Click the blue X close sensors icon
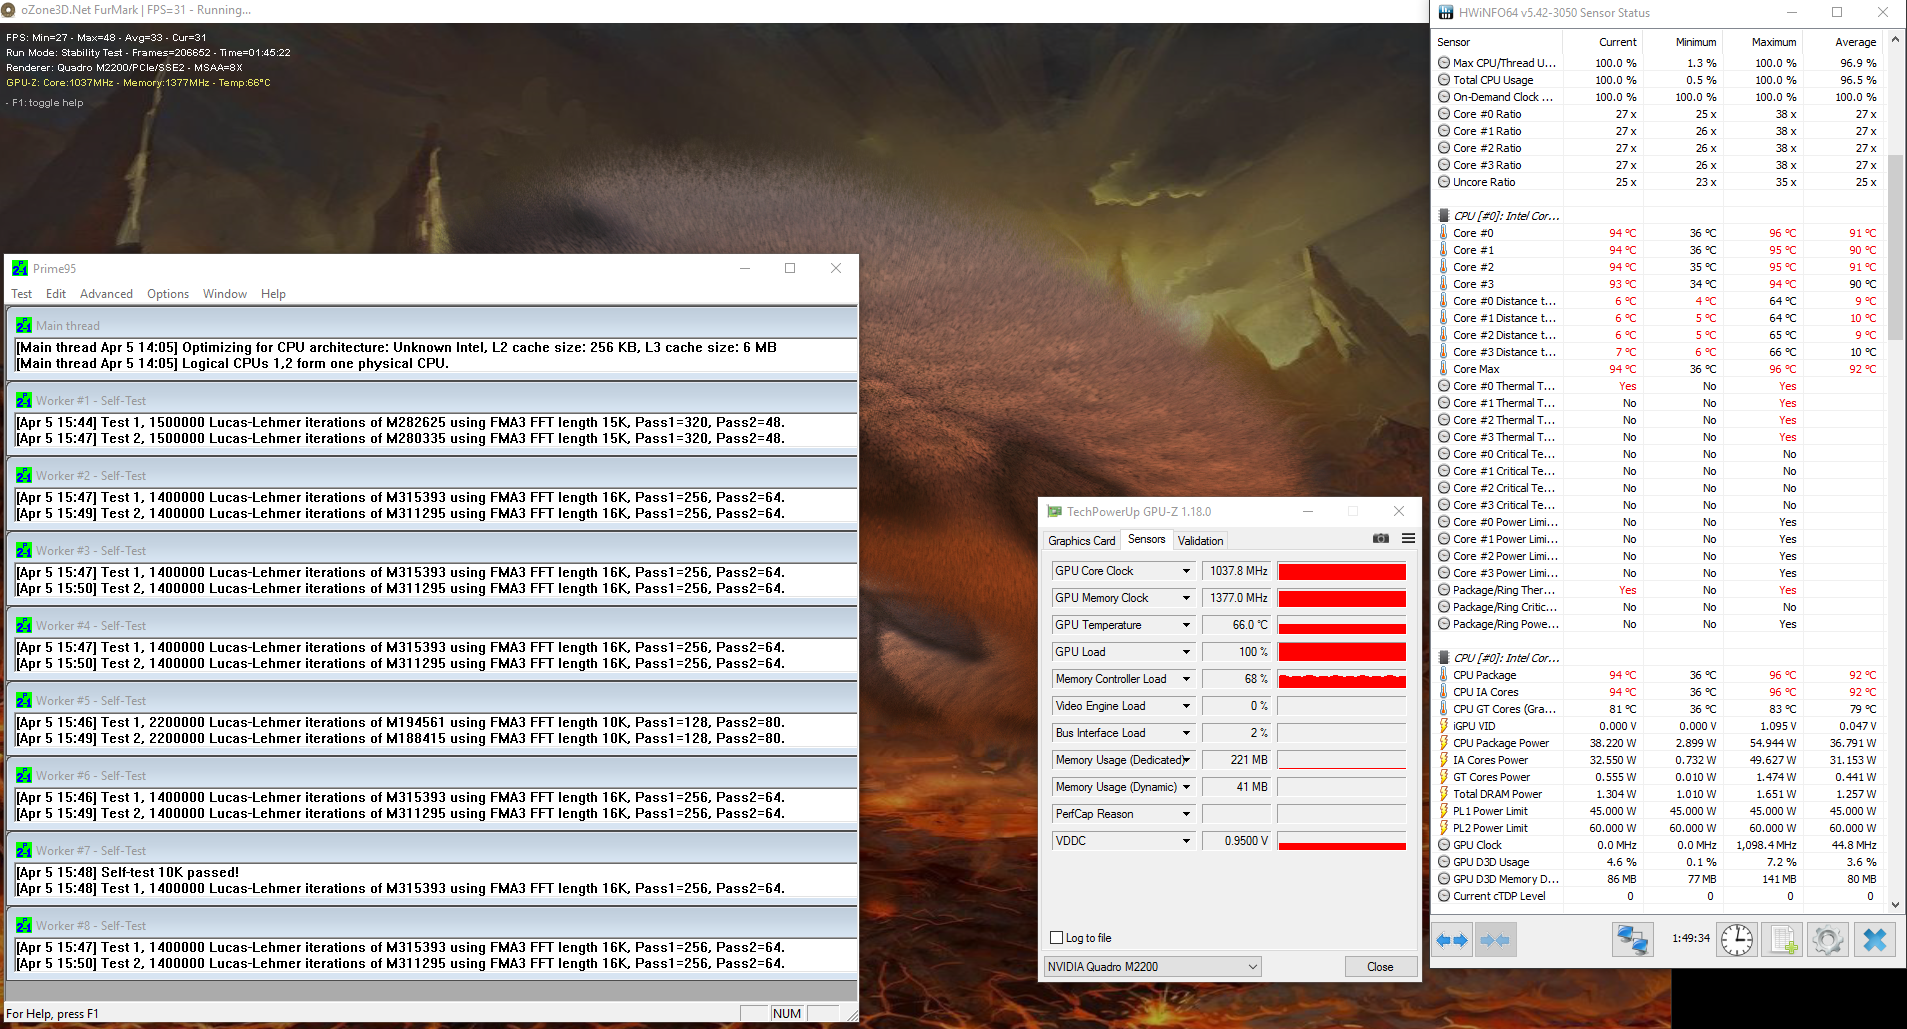The image size is (1907, 1029). pyautogui.click(x=1875, y=940)
